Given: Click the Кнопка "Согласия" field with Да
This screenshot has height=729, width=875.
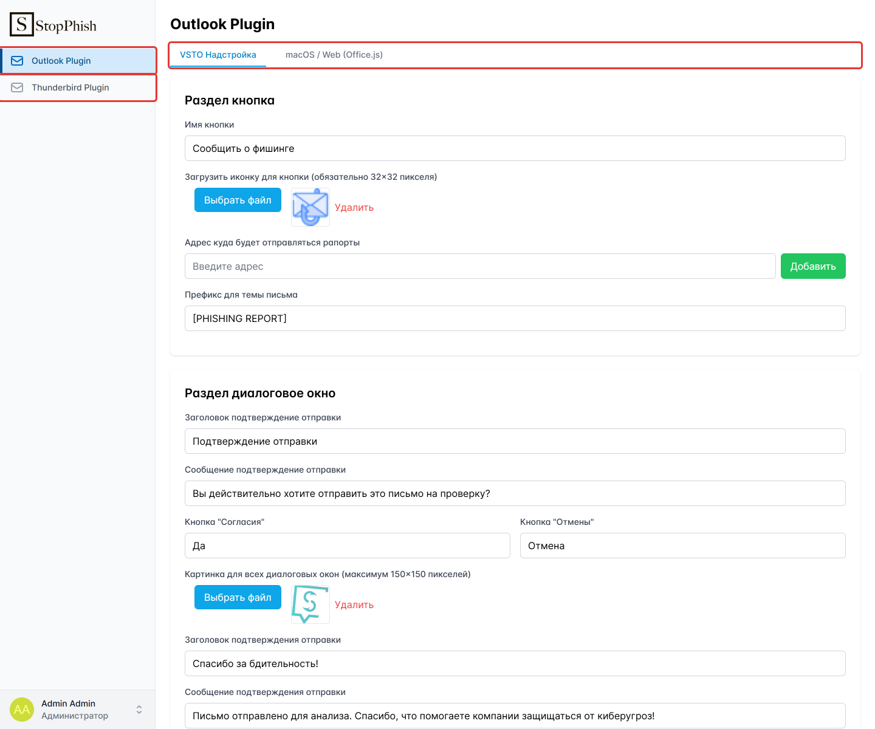Looking at the screenshot, I should [x=347, y=545].
